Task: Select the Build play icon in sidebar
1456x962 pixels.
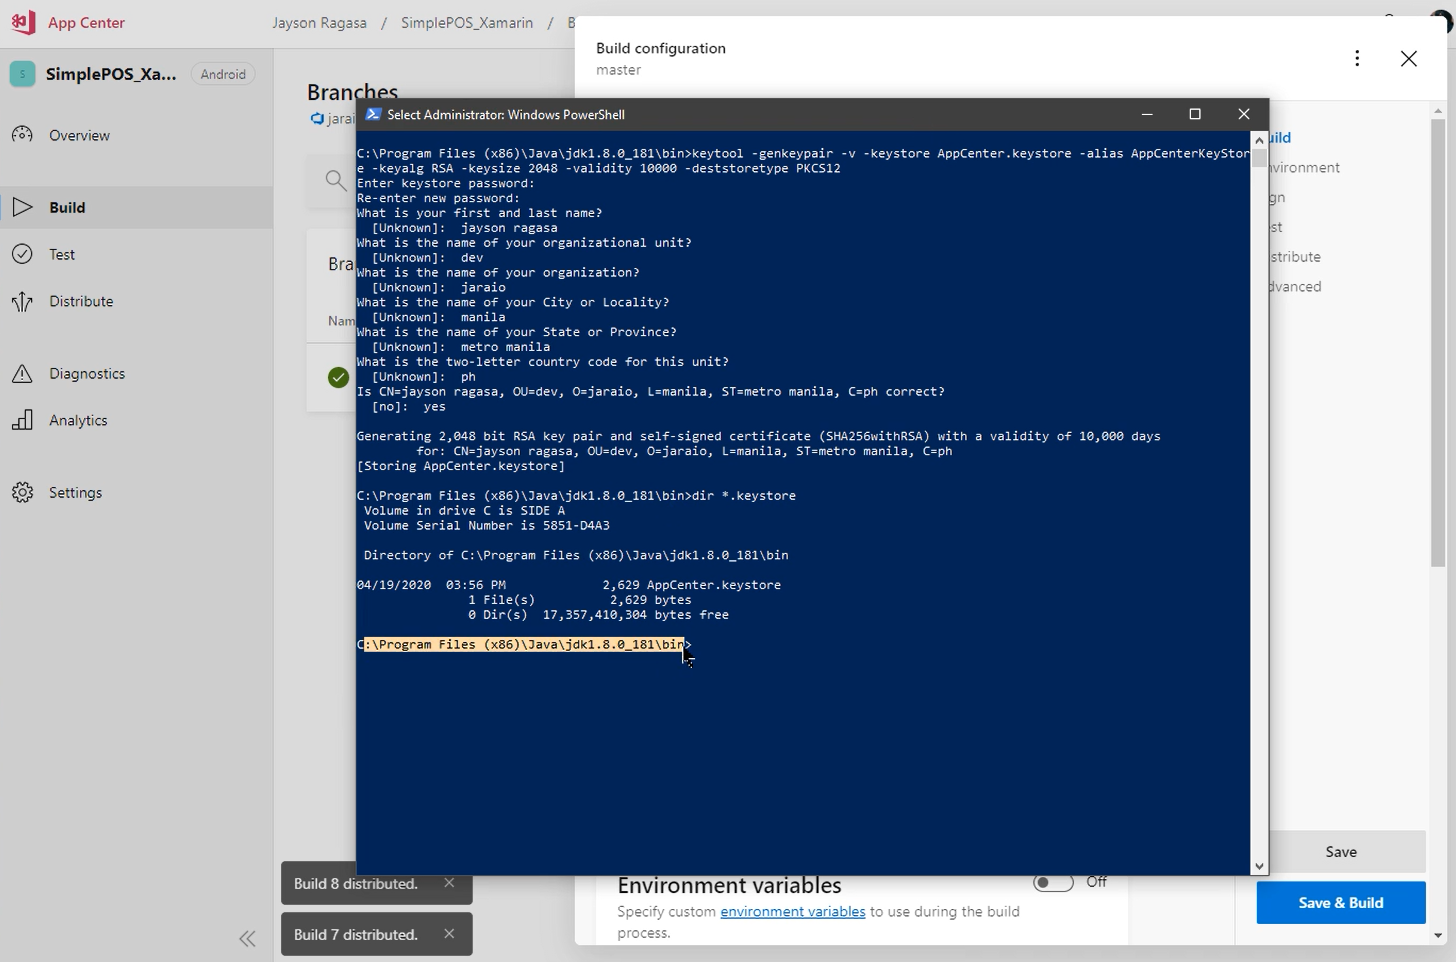Action: click(x=22, y=207)
